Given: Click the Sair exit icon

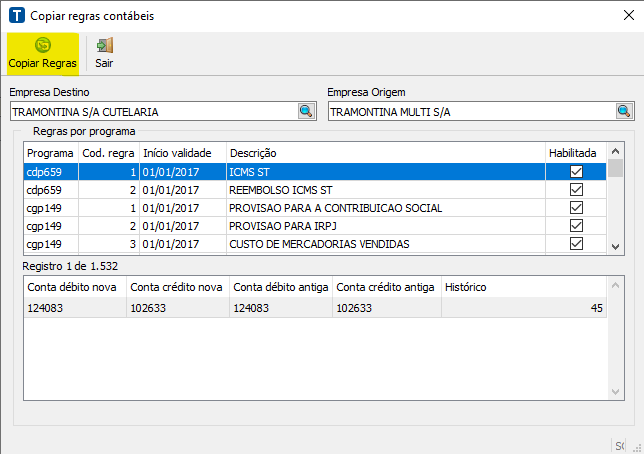Looking at the screenshot, I should coord(104,45).
